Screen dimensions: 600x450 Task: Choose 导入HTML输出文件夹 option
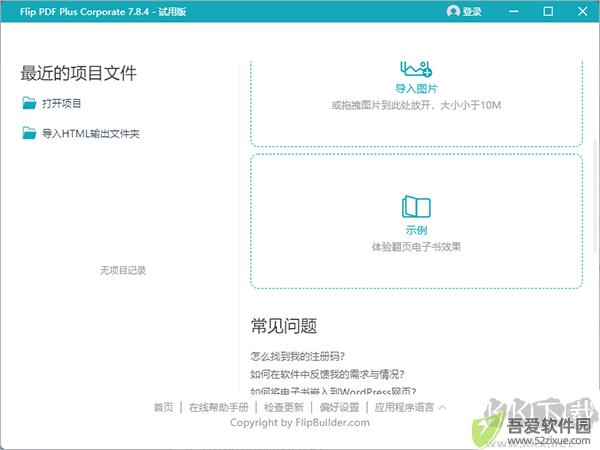point(90,134)
